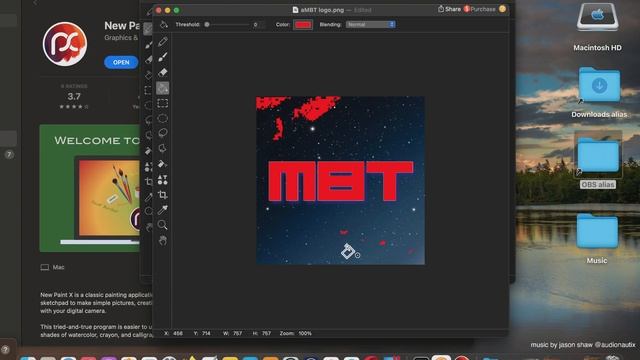Click the smiley icon in the title bar
The width and height of the screenshot is (640, 360).
pyautogui.click(x=502, y=9)
